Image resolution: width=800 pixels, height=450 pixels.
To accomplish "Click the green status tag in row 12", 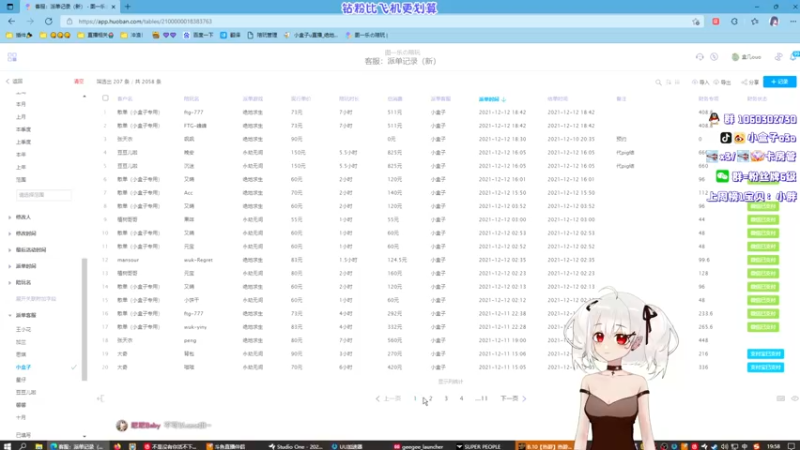I will 763,260.
